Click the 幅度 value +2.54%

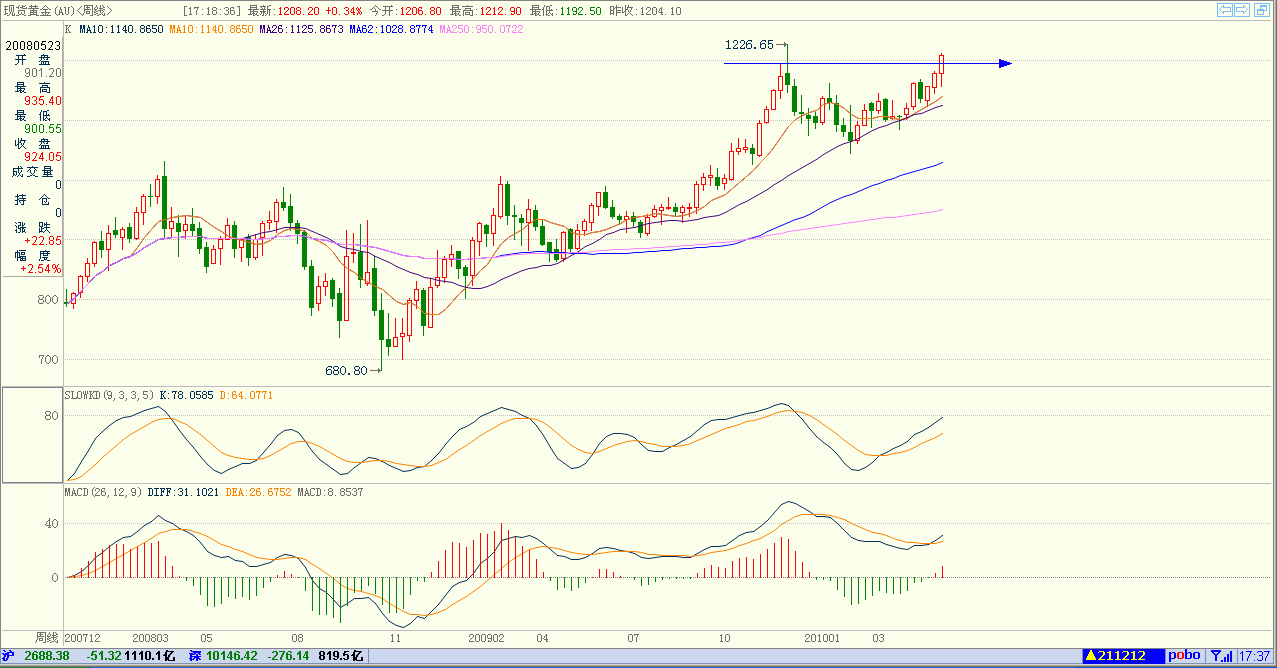pyautogui.click(x=41, y=269)
